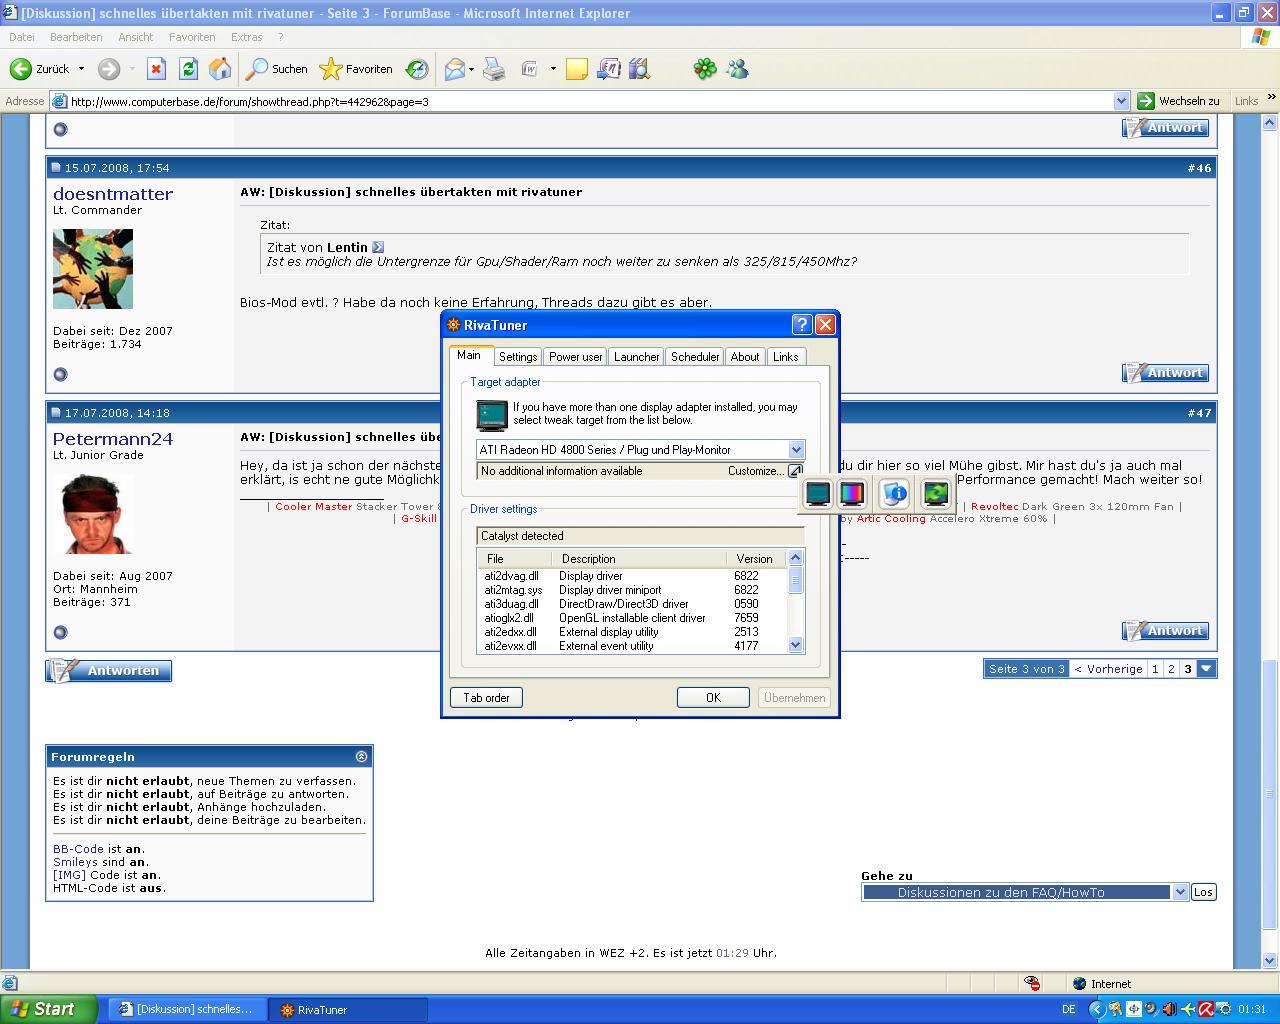Open the Target adapter dropdown
Screen dimensions: 1280x1024
click(x=796, y=450)
